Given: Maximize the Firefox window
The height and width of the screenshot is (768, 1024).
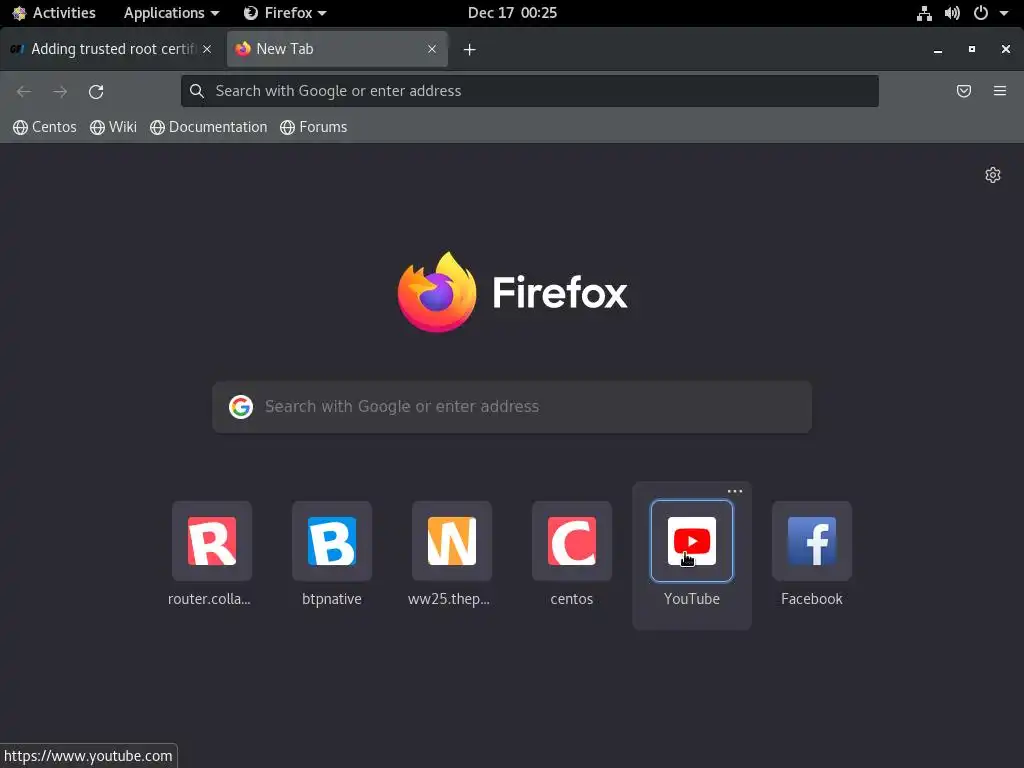Looking at the screenshot, I should click(972, 49).
